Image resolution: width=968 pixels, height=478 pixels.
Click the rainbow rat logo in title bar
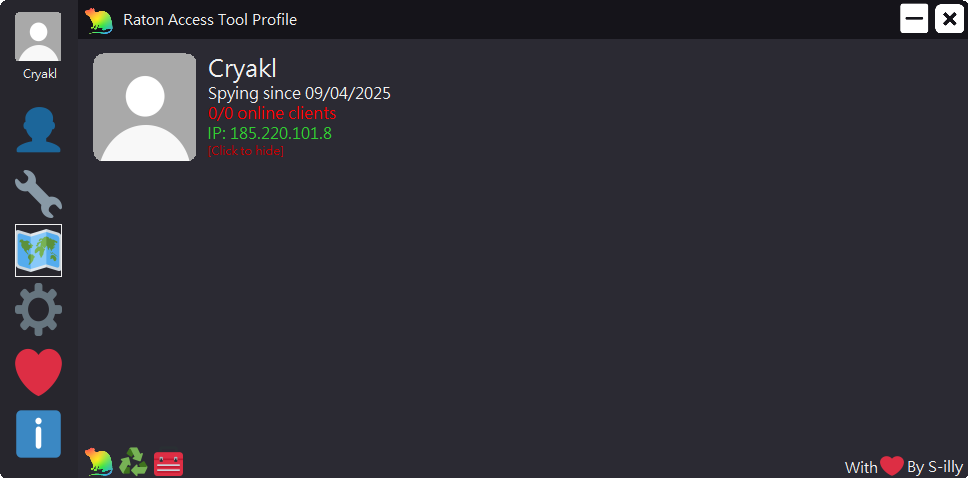click(98, 19)
